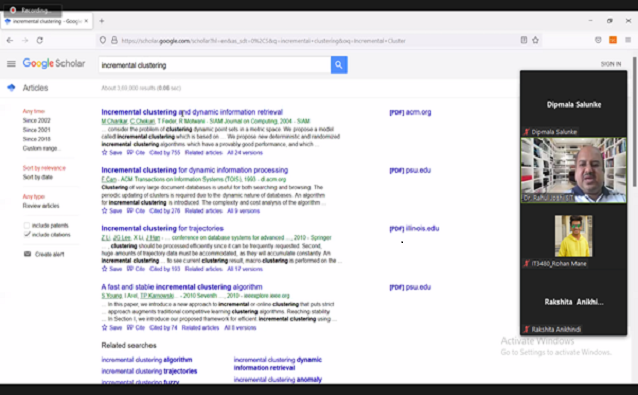This screenshot has width=638, height=395.
Task: Open the Firefox application menu
Action: (628, 40)
